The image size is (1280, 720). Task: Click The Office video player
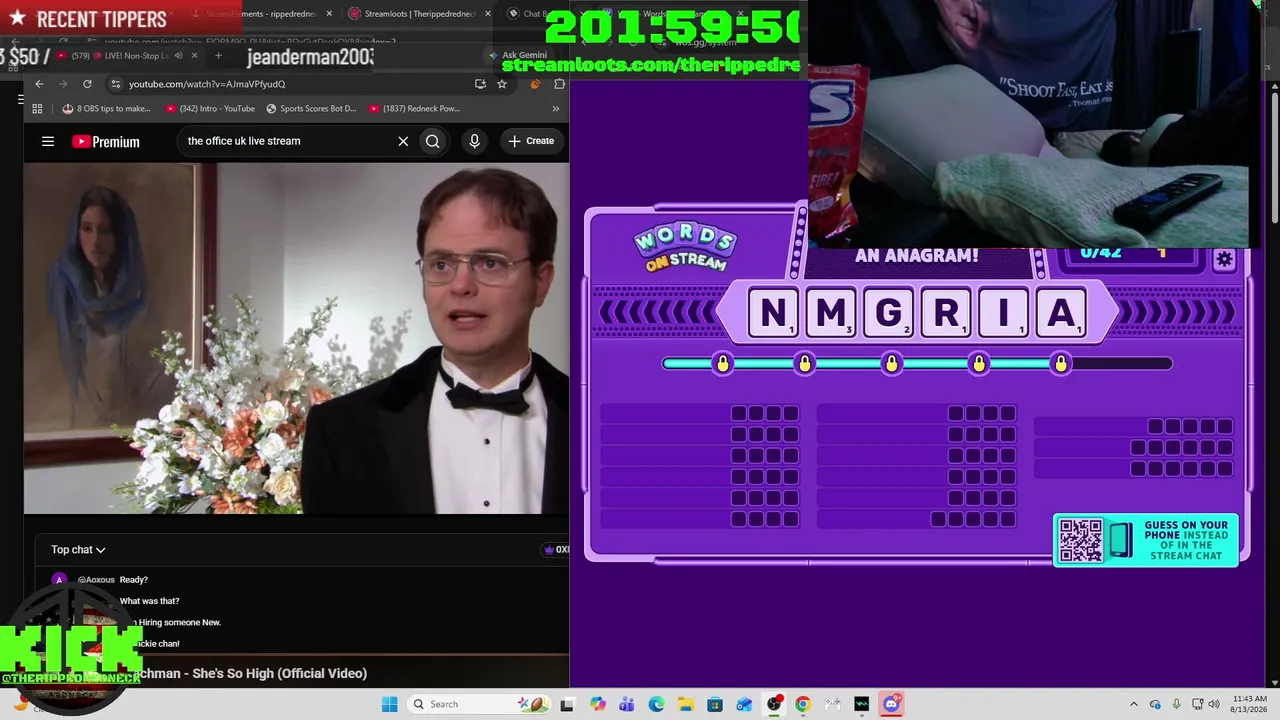(296, 338)
